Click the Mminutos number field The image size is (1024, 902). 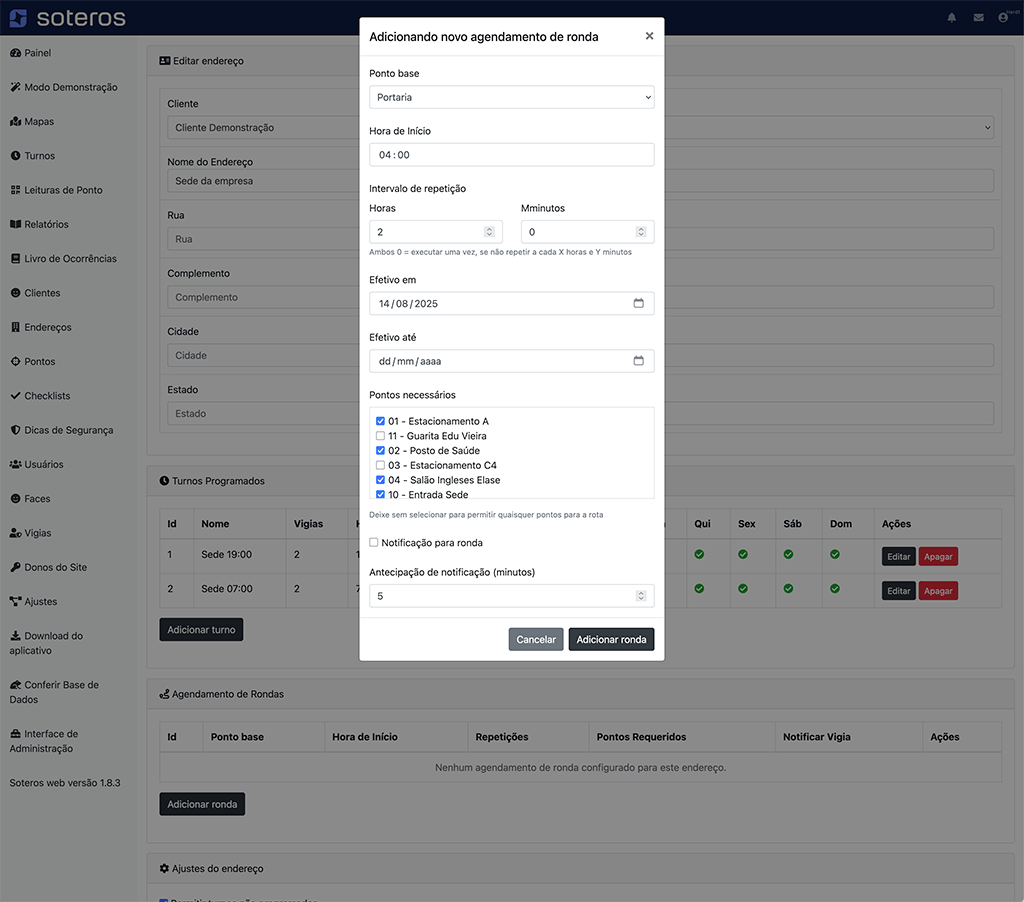pos(580,232)
